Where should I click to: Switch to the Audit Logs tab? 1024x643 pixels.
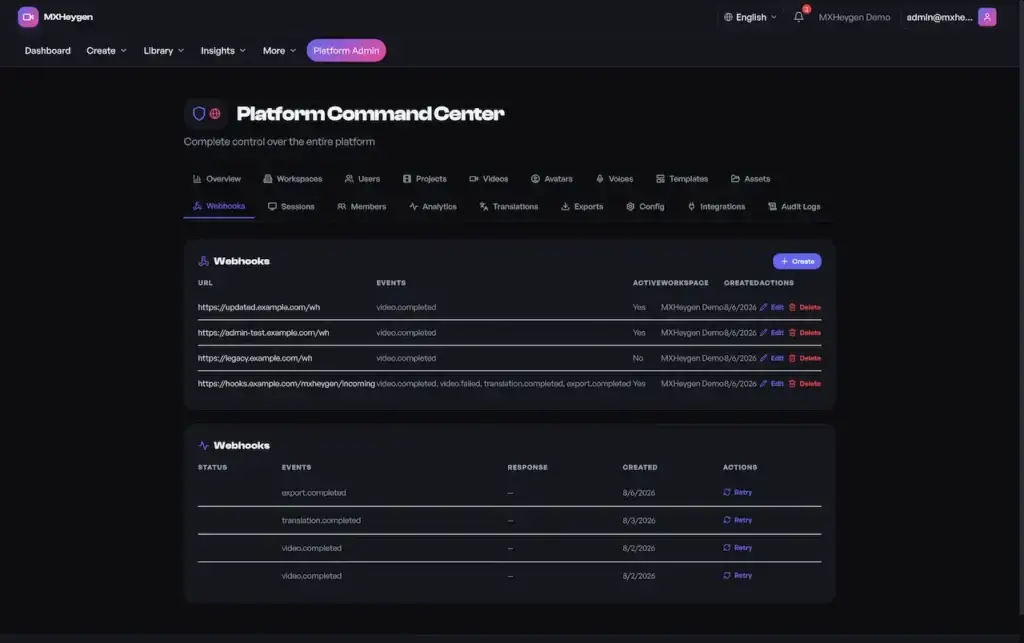click(x=794, y=206)
